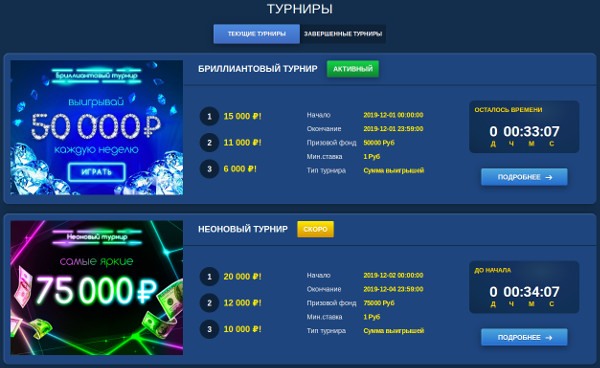The width and height of the screenshot is (600, 368).
Task: Click place 3 badge beside 10 000 ₽
Action: [209, 329]
